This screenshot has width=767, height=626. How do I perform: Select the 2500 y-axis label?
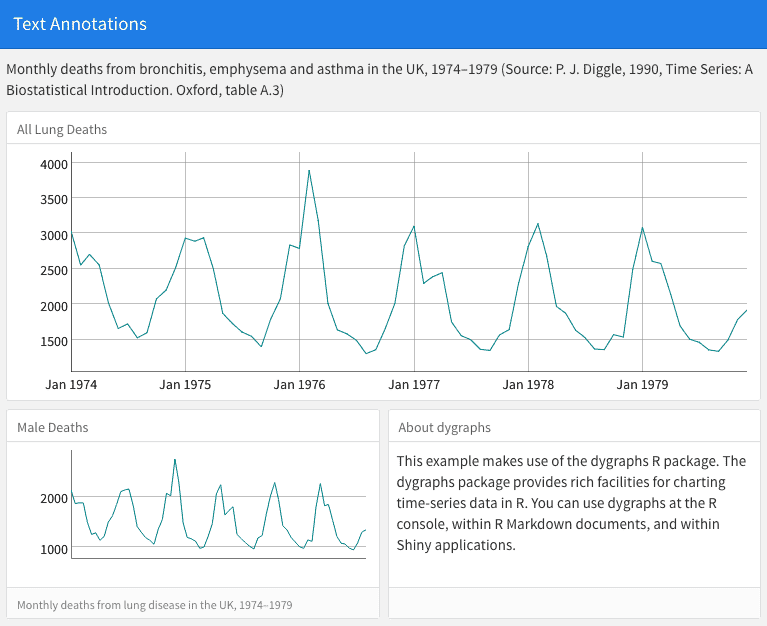click(54, 270)
